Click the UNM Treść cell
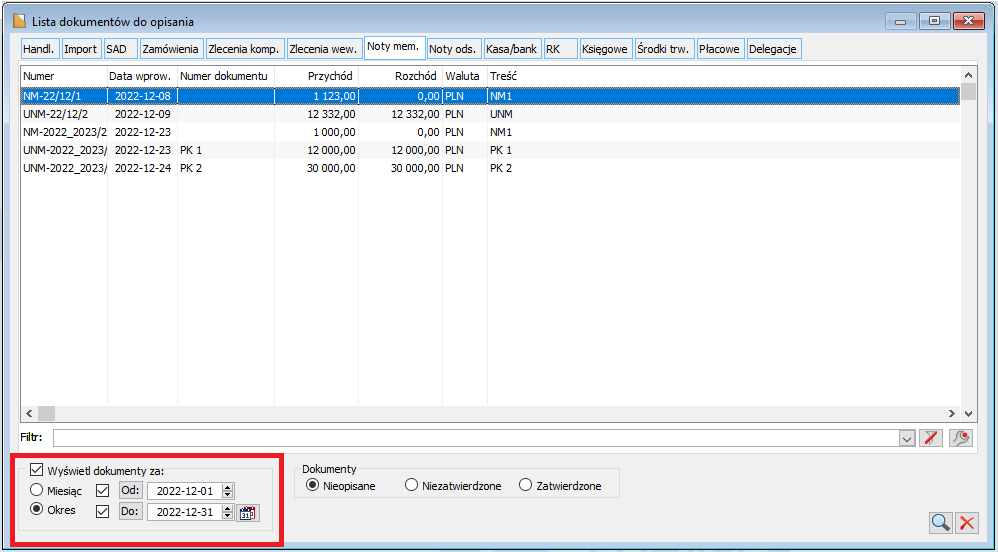This screenshot has height=552, width=998. coord(724,114)
